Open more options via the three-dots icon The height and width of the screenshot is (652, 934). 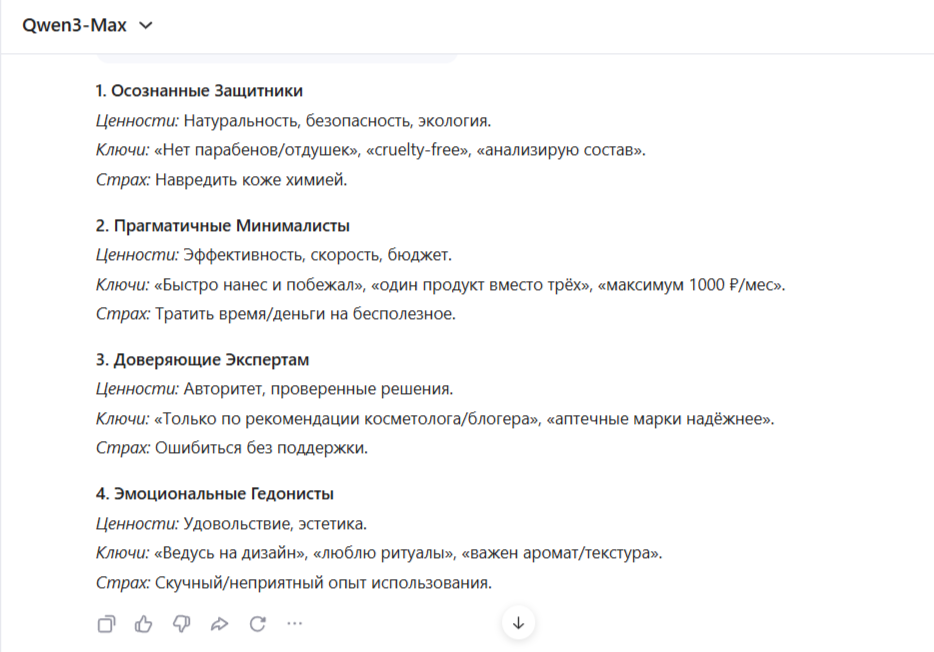295,624
